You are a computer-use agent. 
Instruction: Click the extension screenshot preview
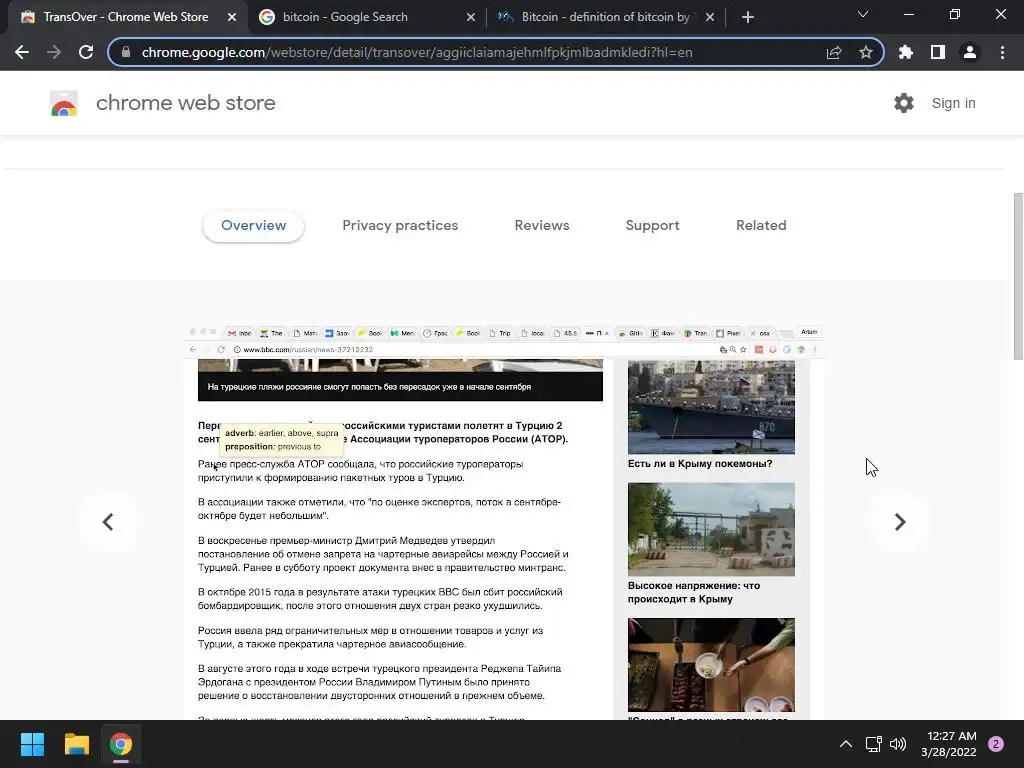coord(504,522)
